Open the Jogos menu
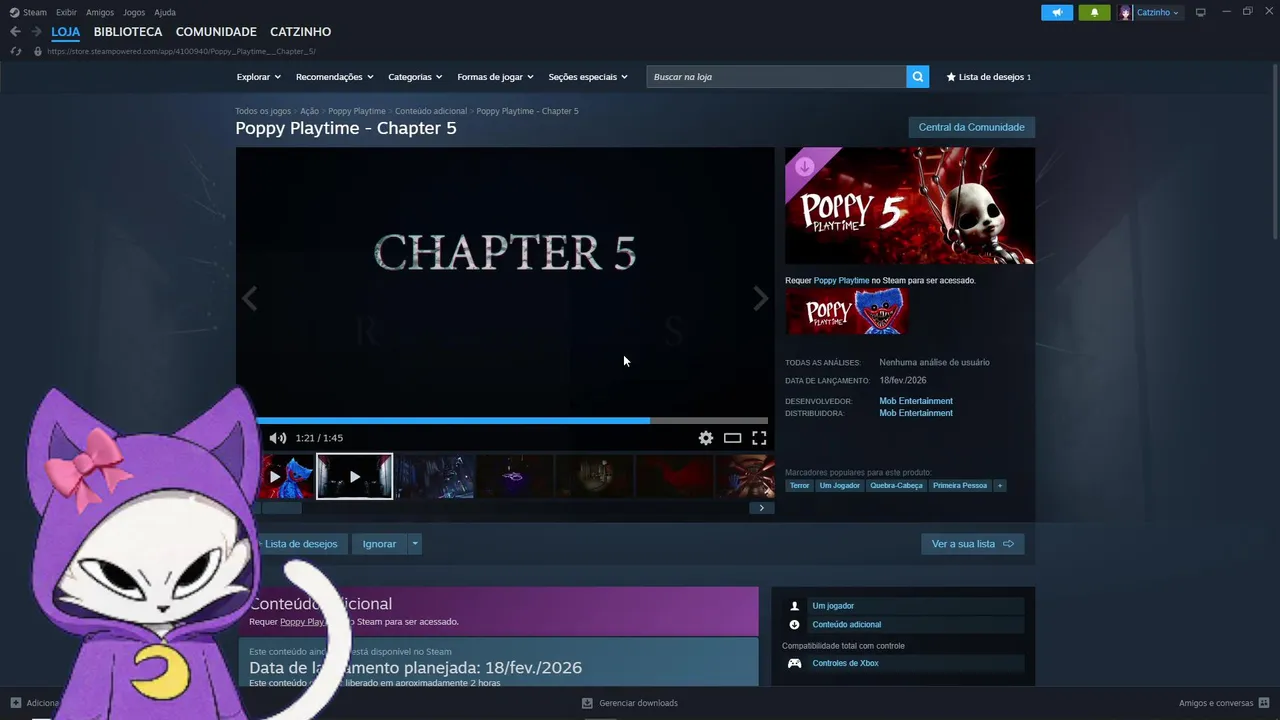1280x720 pixels. [x=134, y=12]
